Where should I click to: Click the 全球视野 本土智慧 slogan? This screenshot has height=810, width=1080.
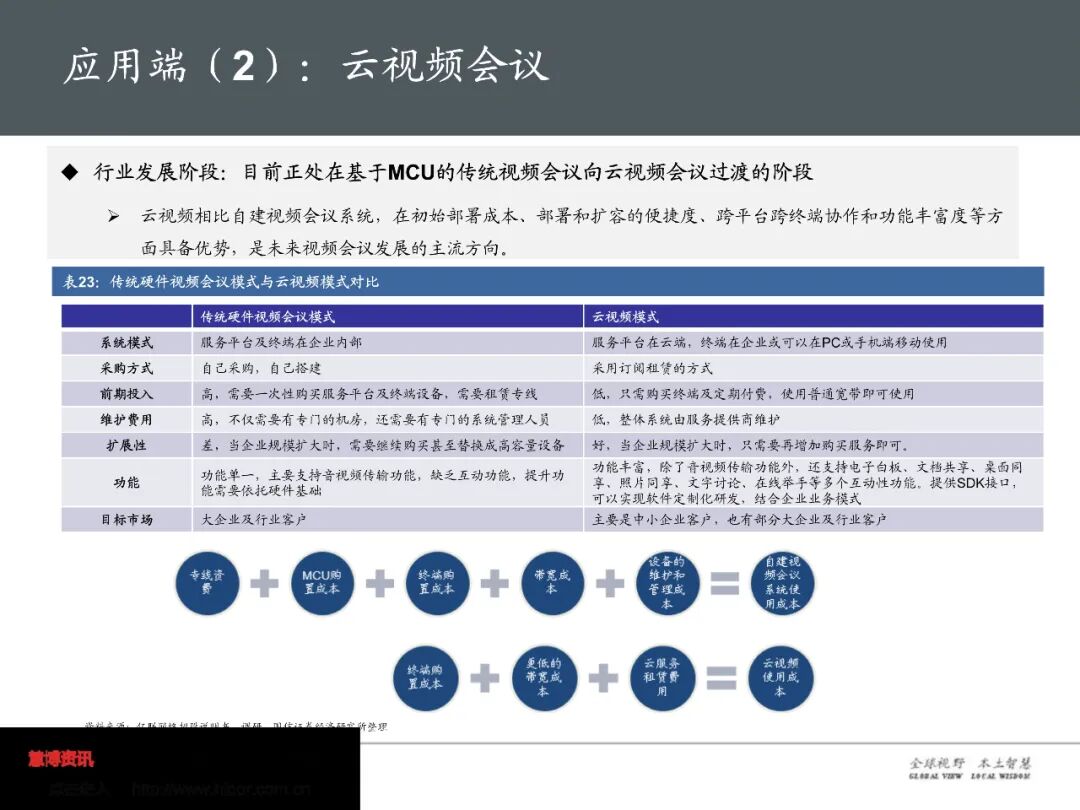970,767
